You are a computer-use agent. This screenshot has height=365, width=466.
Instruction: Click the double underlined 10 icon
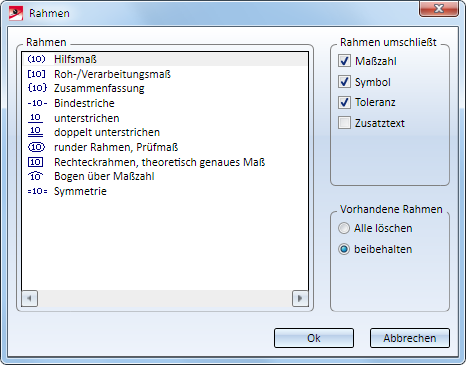pyautogui.click(x=35, y=132)
